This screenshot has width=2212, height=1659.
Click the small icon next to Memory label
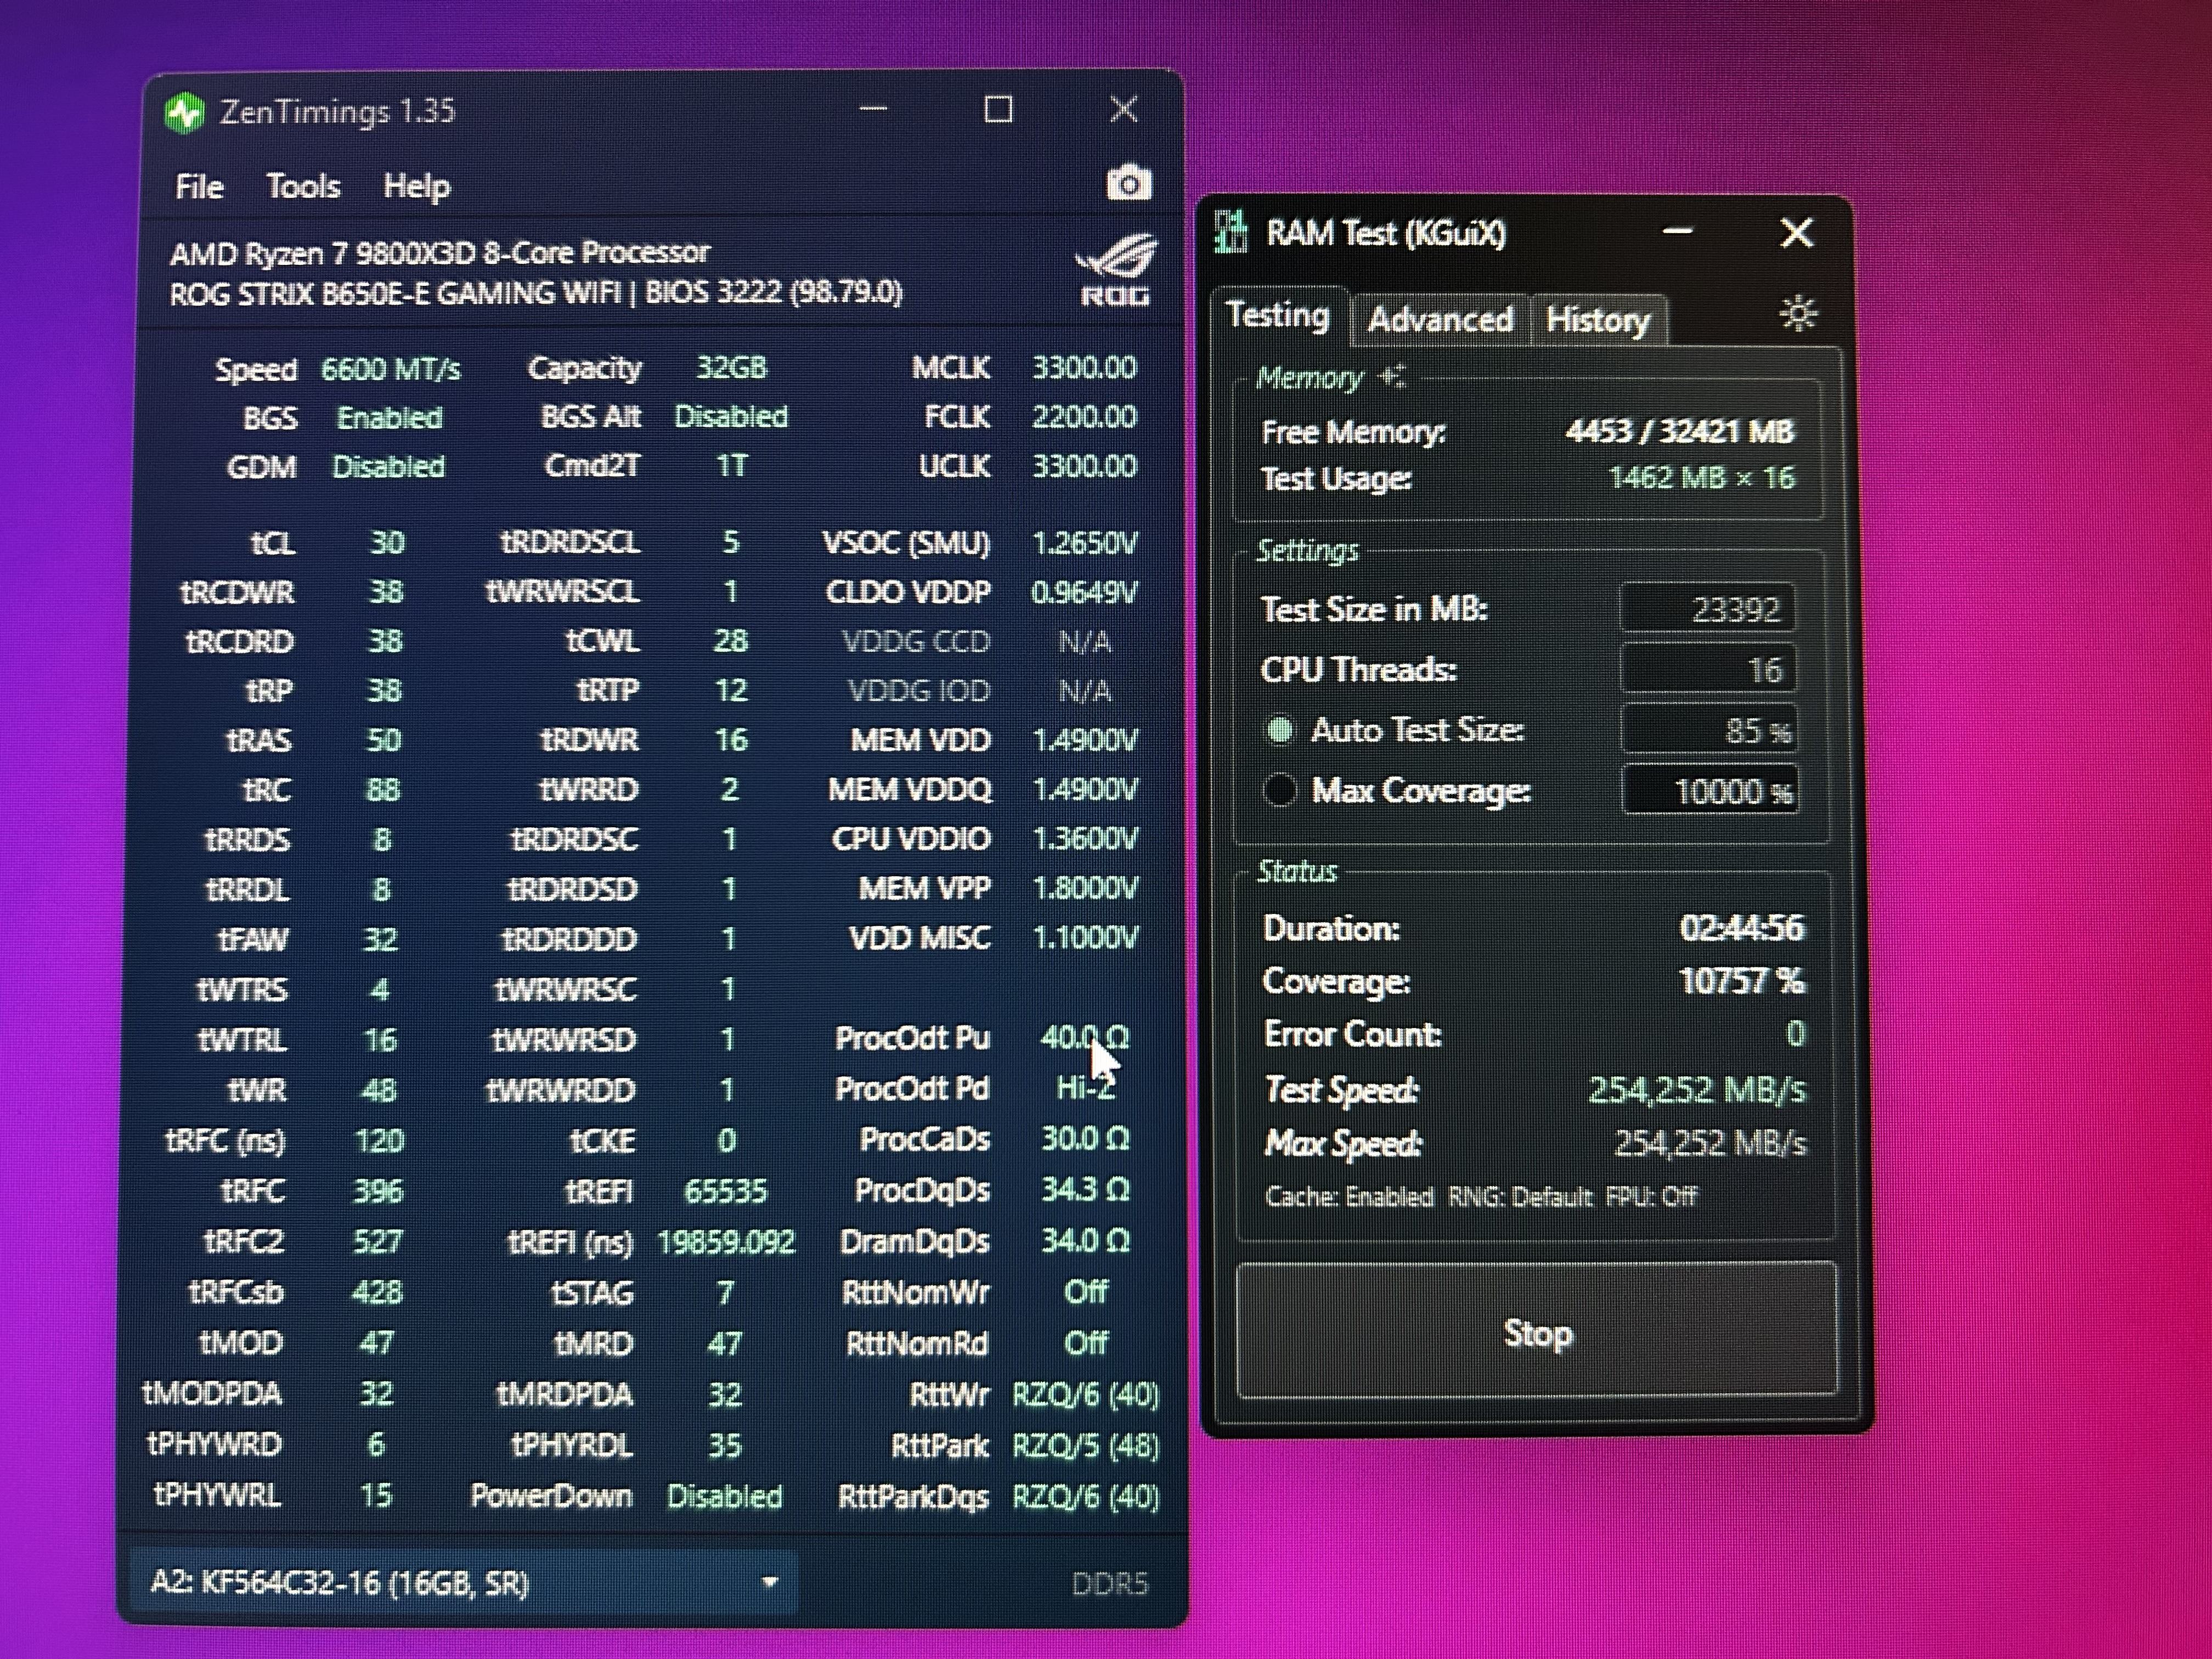pyautogui.click(x=1392, y=377)
